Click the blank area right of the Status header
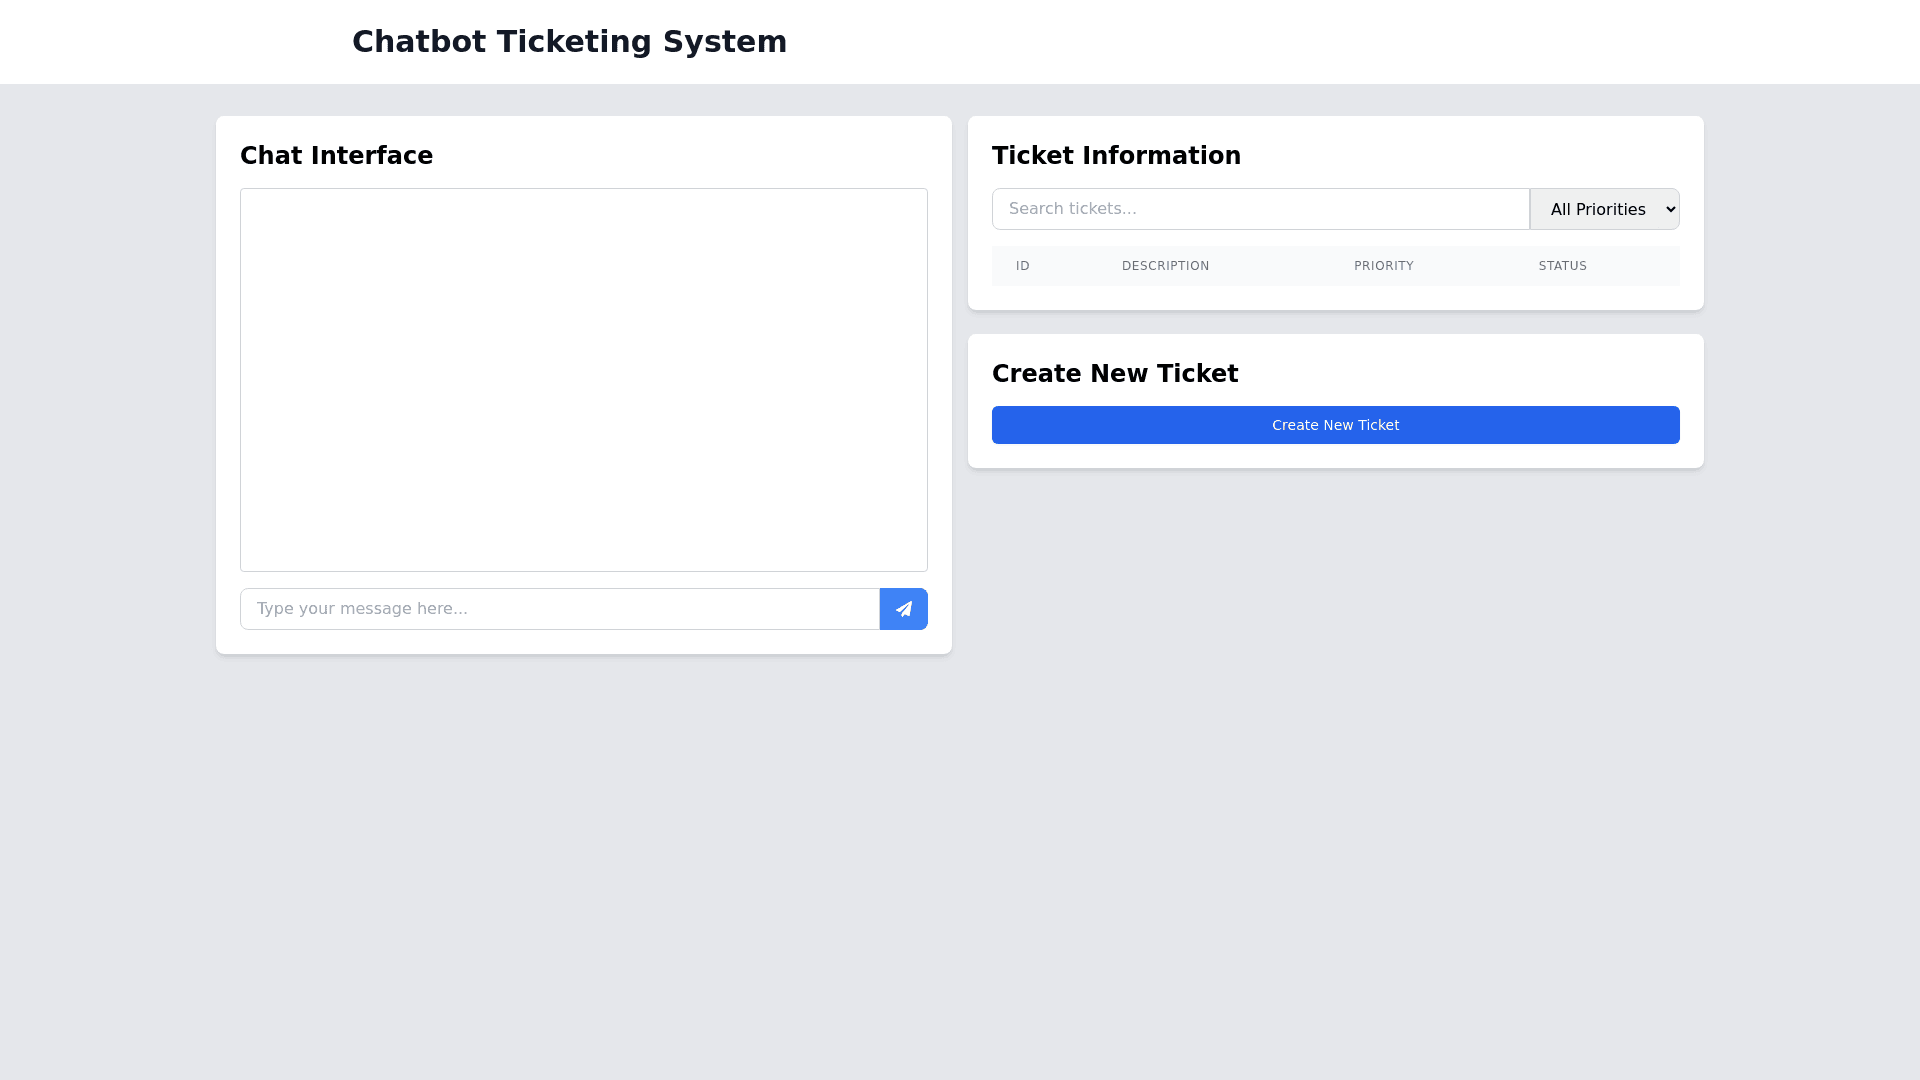This screenshot has height=1080, width=1920. tap(1640, 266)
